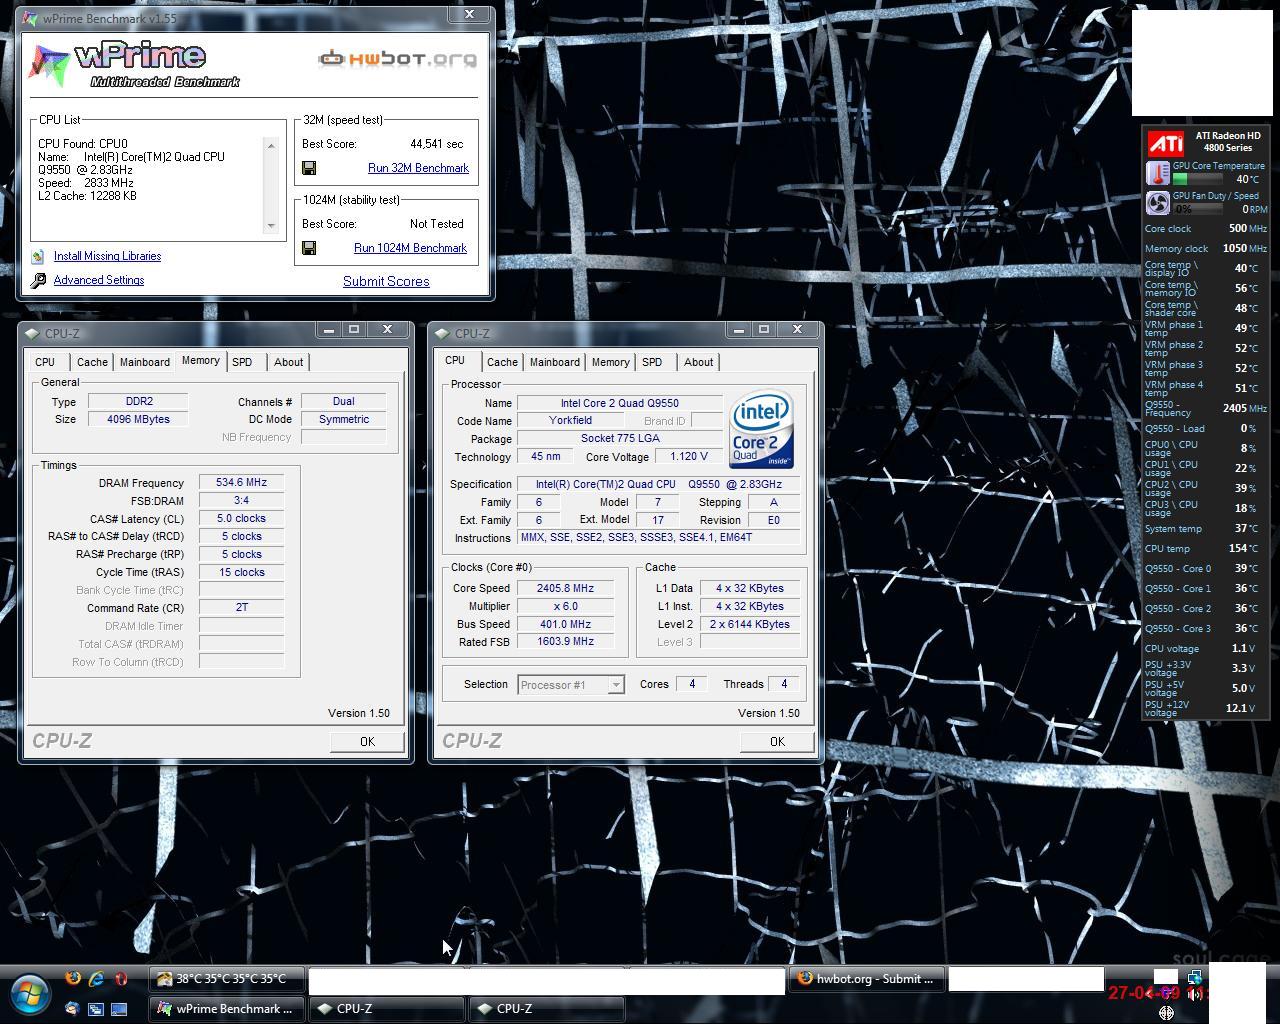This screenshot has width=1280, height=1026.
Task: Click the Submit Scores link
Action: pyautogui.click(x=386, y=282)
